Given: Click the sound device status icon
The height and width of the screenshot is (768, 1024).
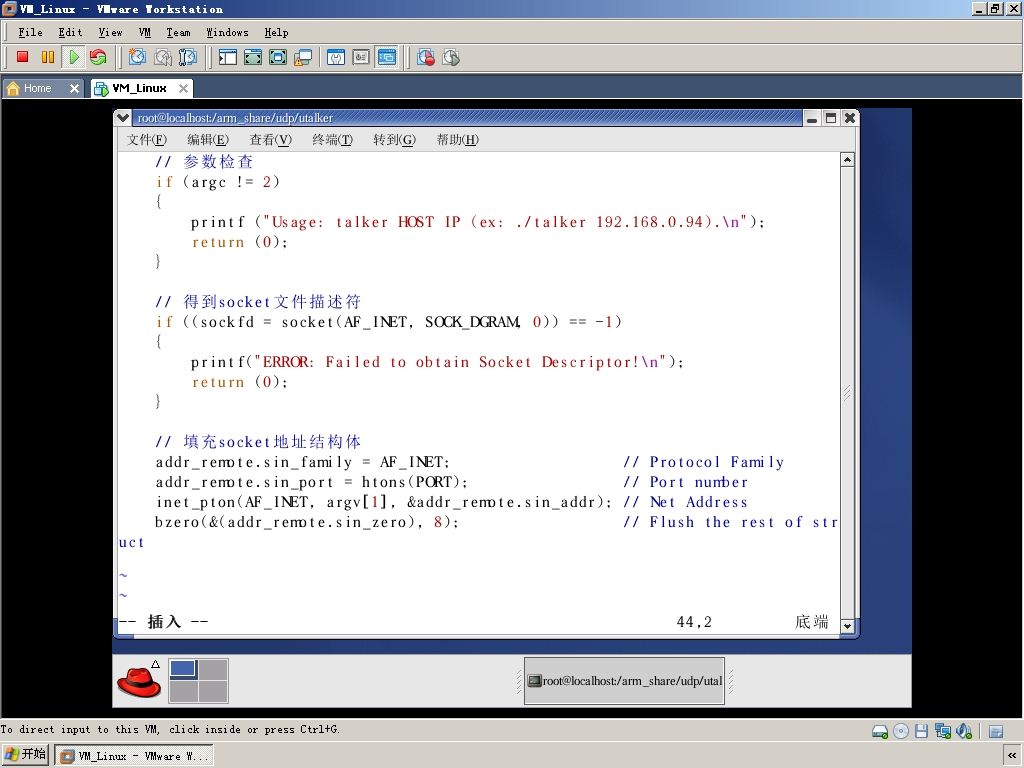Looking at the screenshot, I should coord(963,731).
